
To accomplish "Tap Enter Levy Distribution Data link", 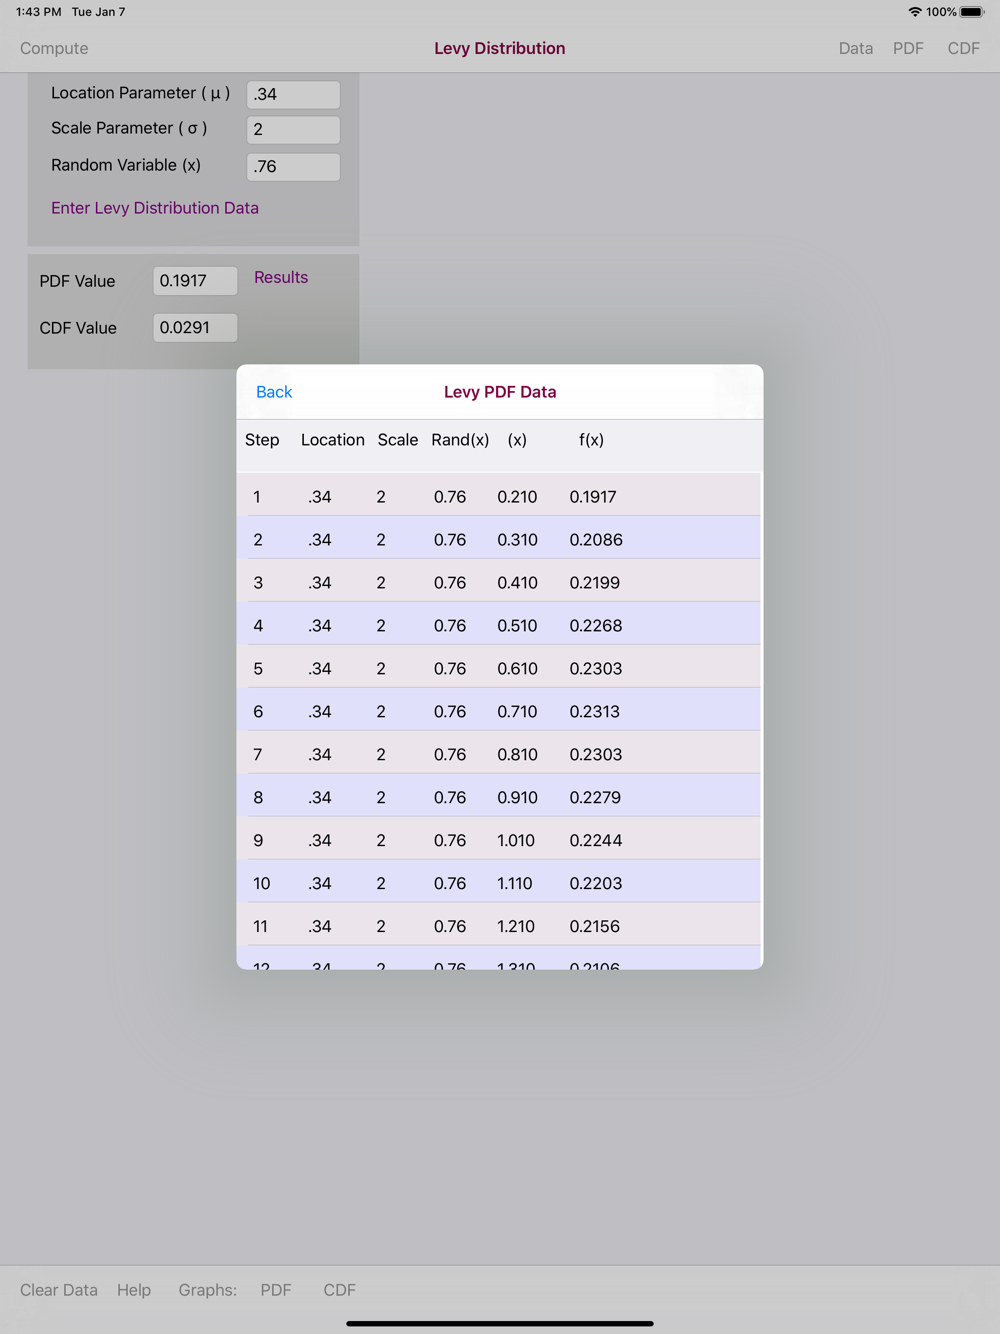I will (155, 208).
